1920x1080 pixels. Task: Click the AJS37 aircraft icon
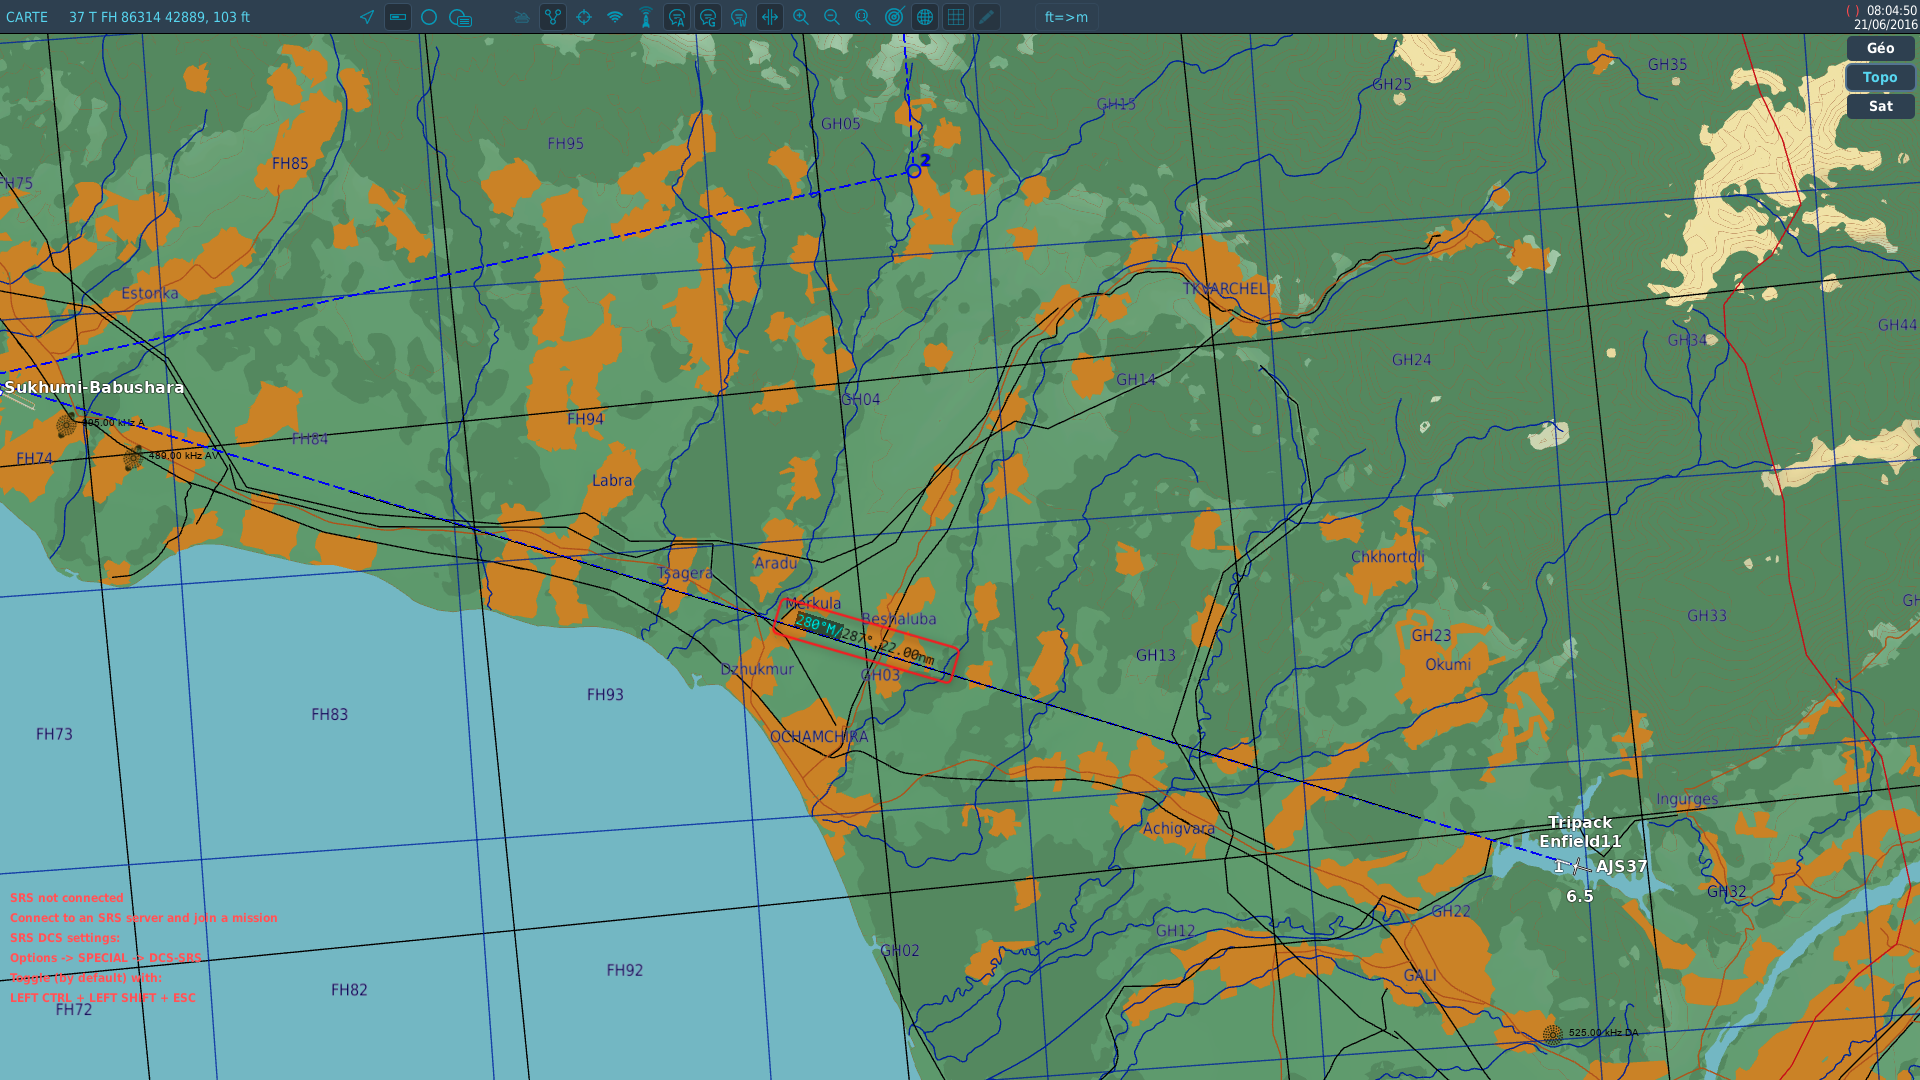1575,866
